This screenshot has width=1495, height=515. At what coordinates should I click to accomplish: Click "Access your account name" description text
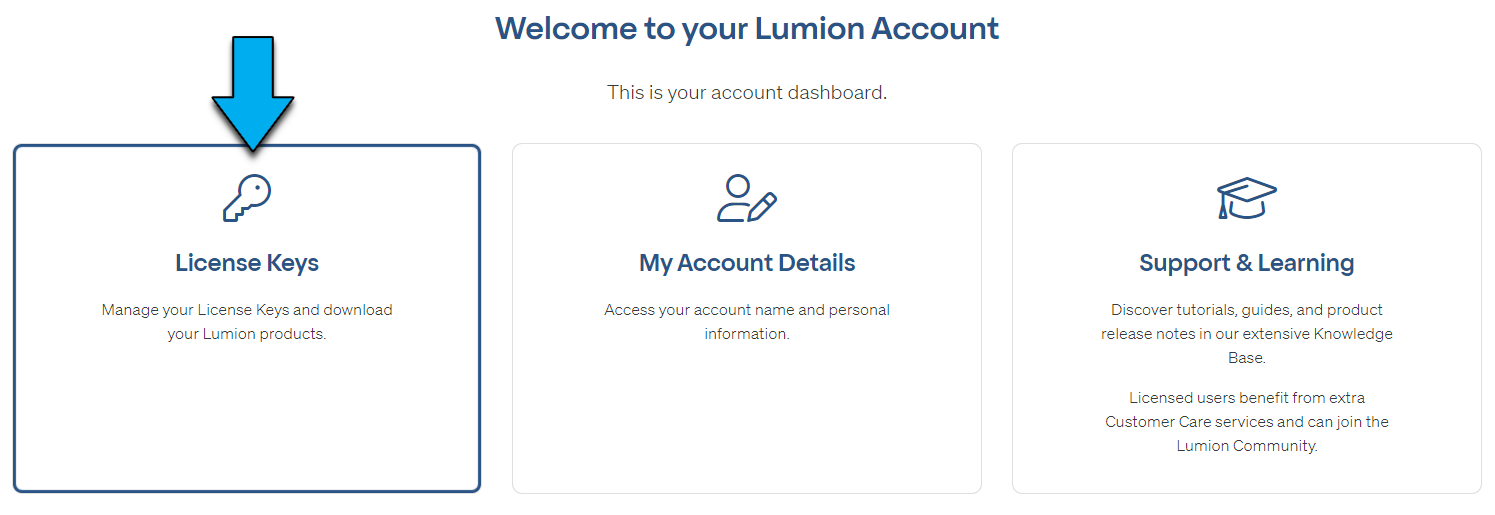tap(747, 310)
